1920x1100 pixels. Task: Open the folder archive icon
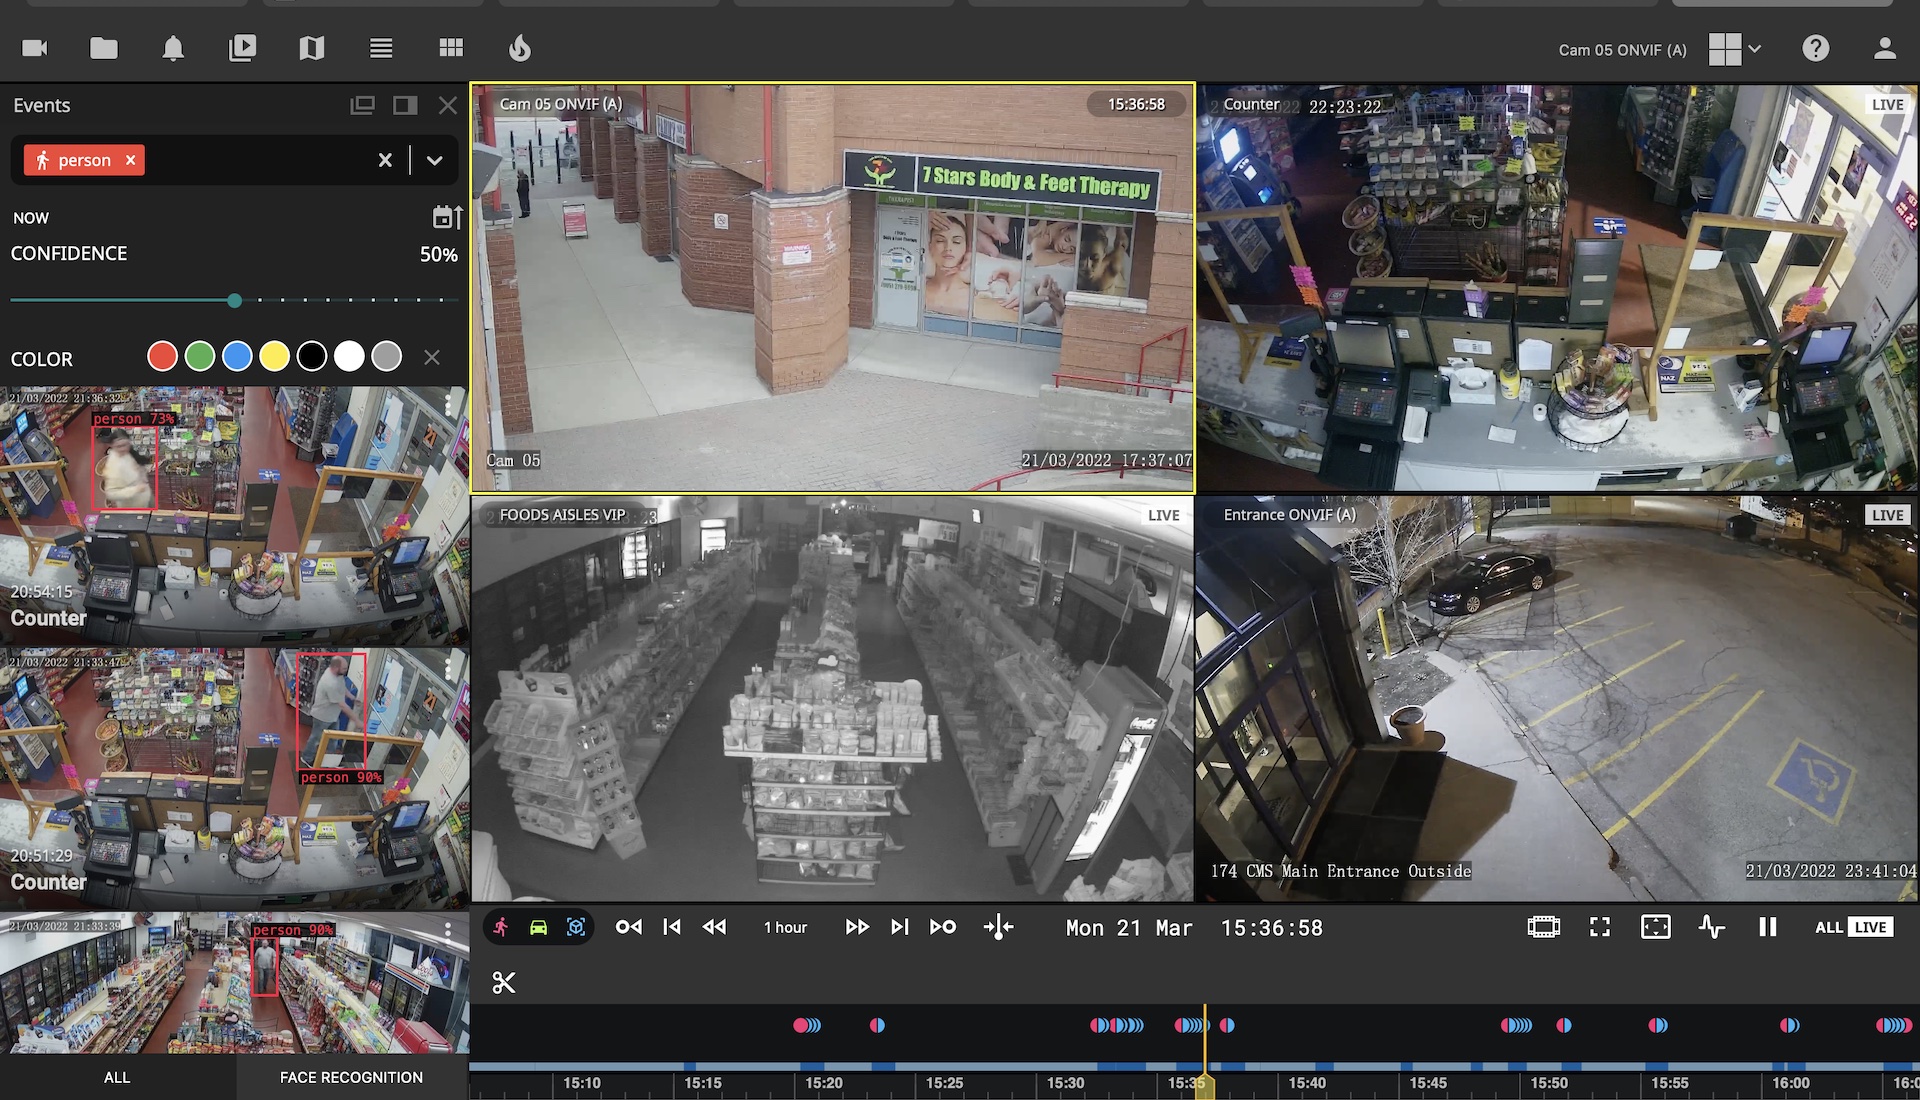[x=104, y=48]
